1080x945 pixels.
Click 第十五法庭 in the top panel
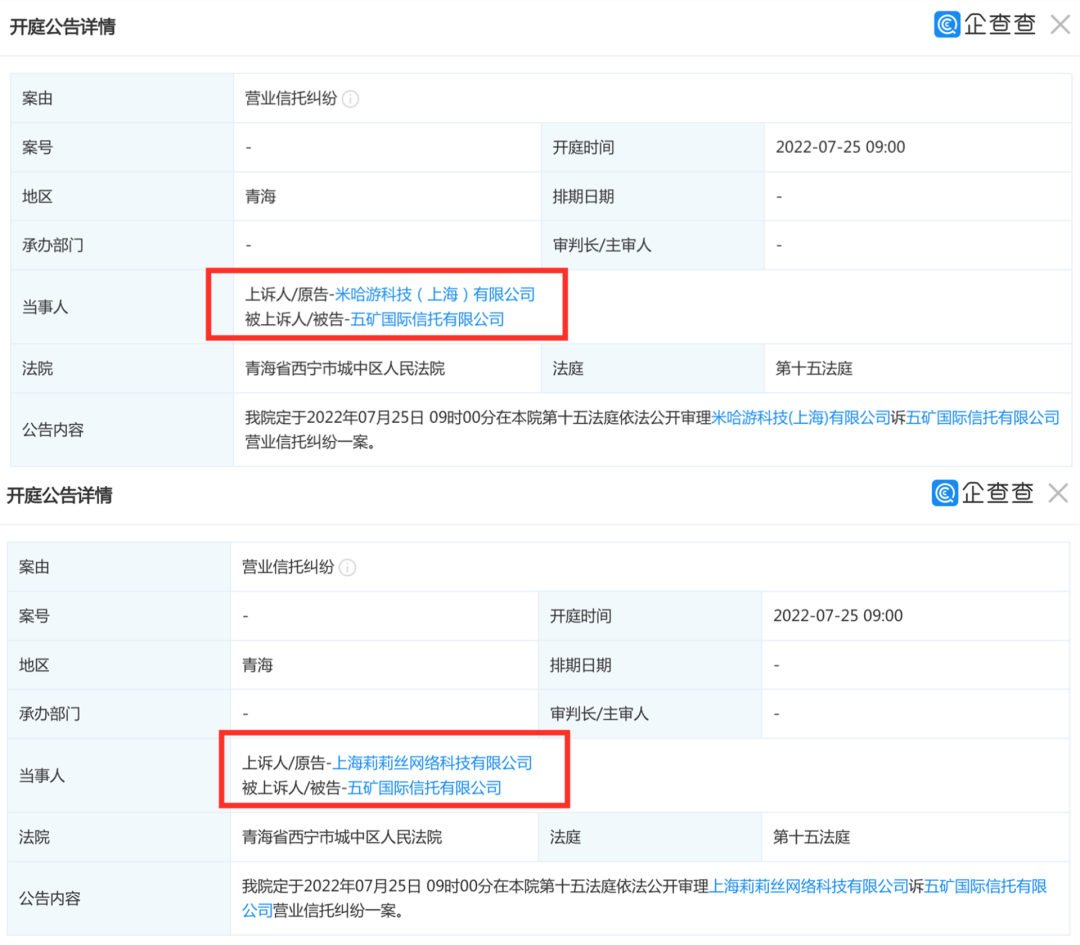(x=814, y=368)
